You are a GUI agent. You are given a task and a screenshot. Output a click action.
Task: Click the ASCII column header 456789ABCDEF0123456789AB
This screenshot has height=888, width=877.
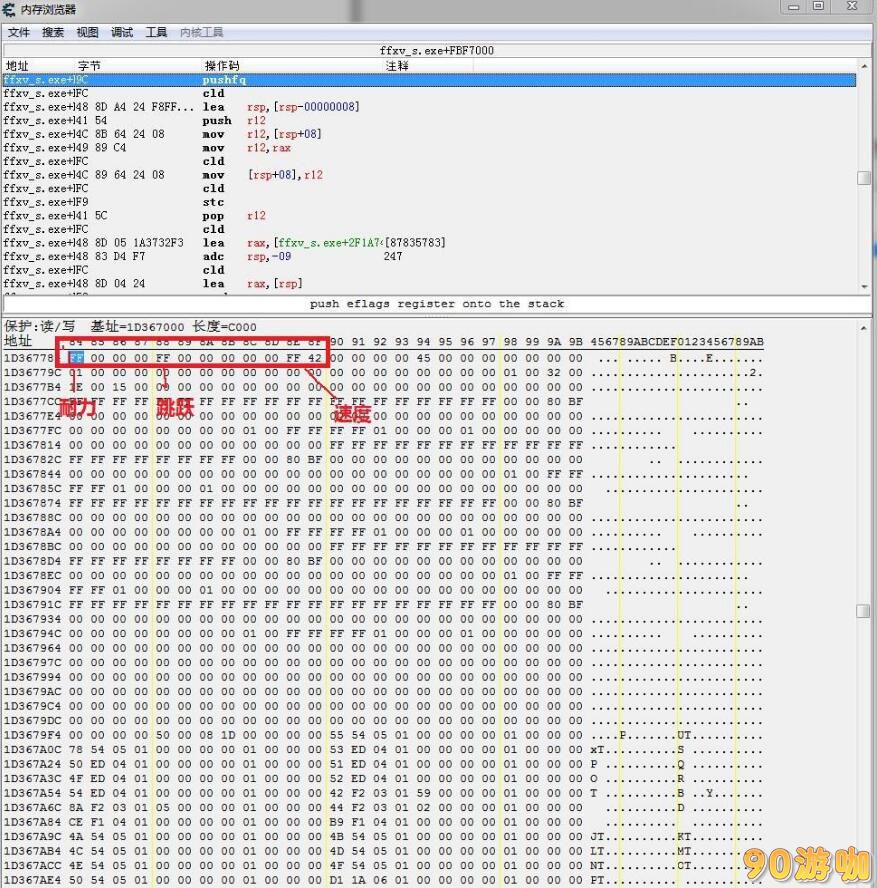677,341
